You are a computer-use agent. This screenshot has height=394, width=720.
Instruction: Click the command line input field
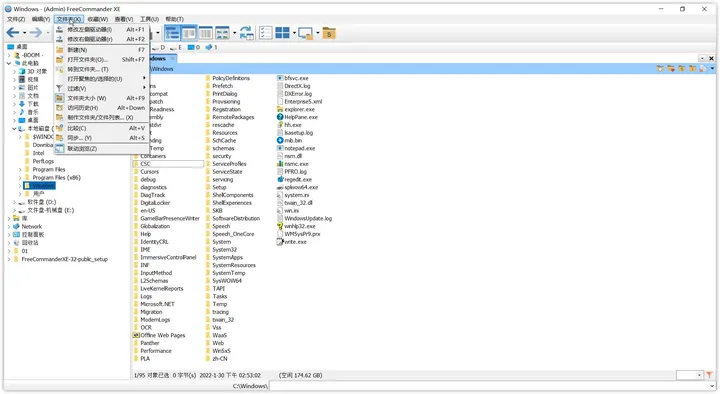[492, 386]
